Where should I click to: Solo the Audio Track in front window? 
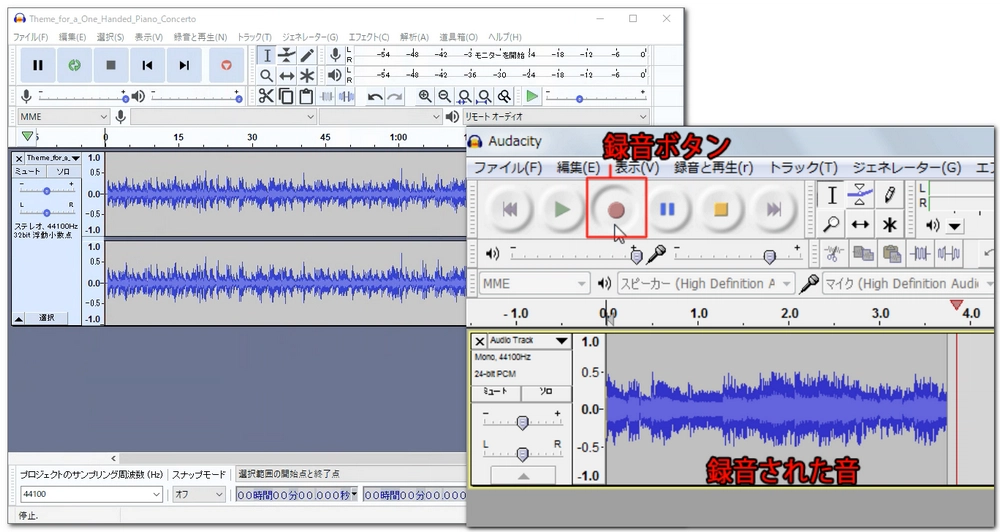point(546,392)
